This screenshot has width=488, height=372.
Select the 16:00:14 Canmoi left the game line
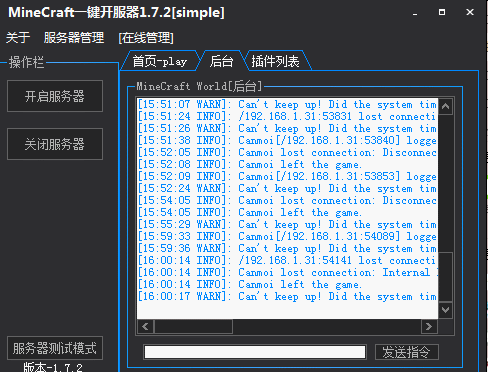[x=250, y=284]
